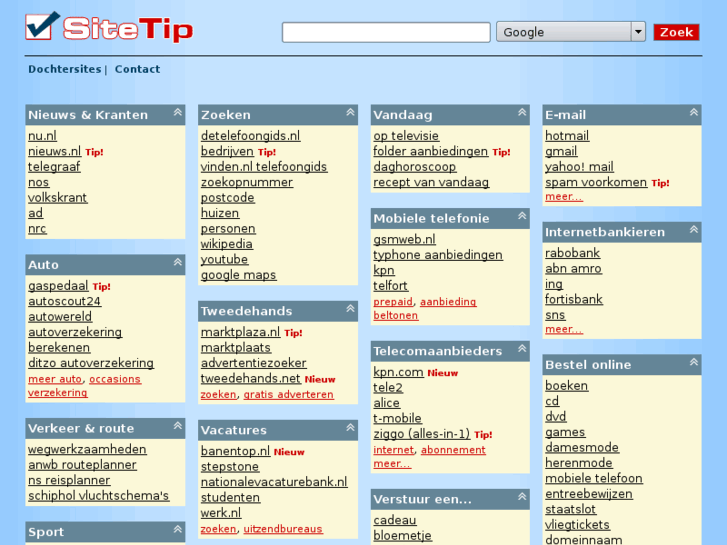The width and height of the screenshot is (727, 545).
Task: Open the gaspedaal link
Action: coord(58,286)
